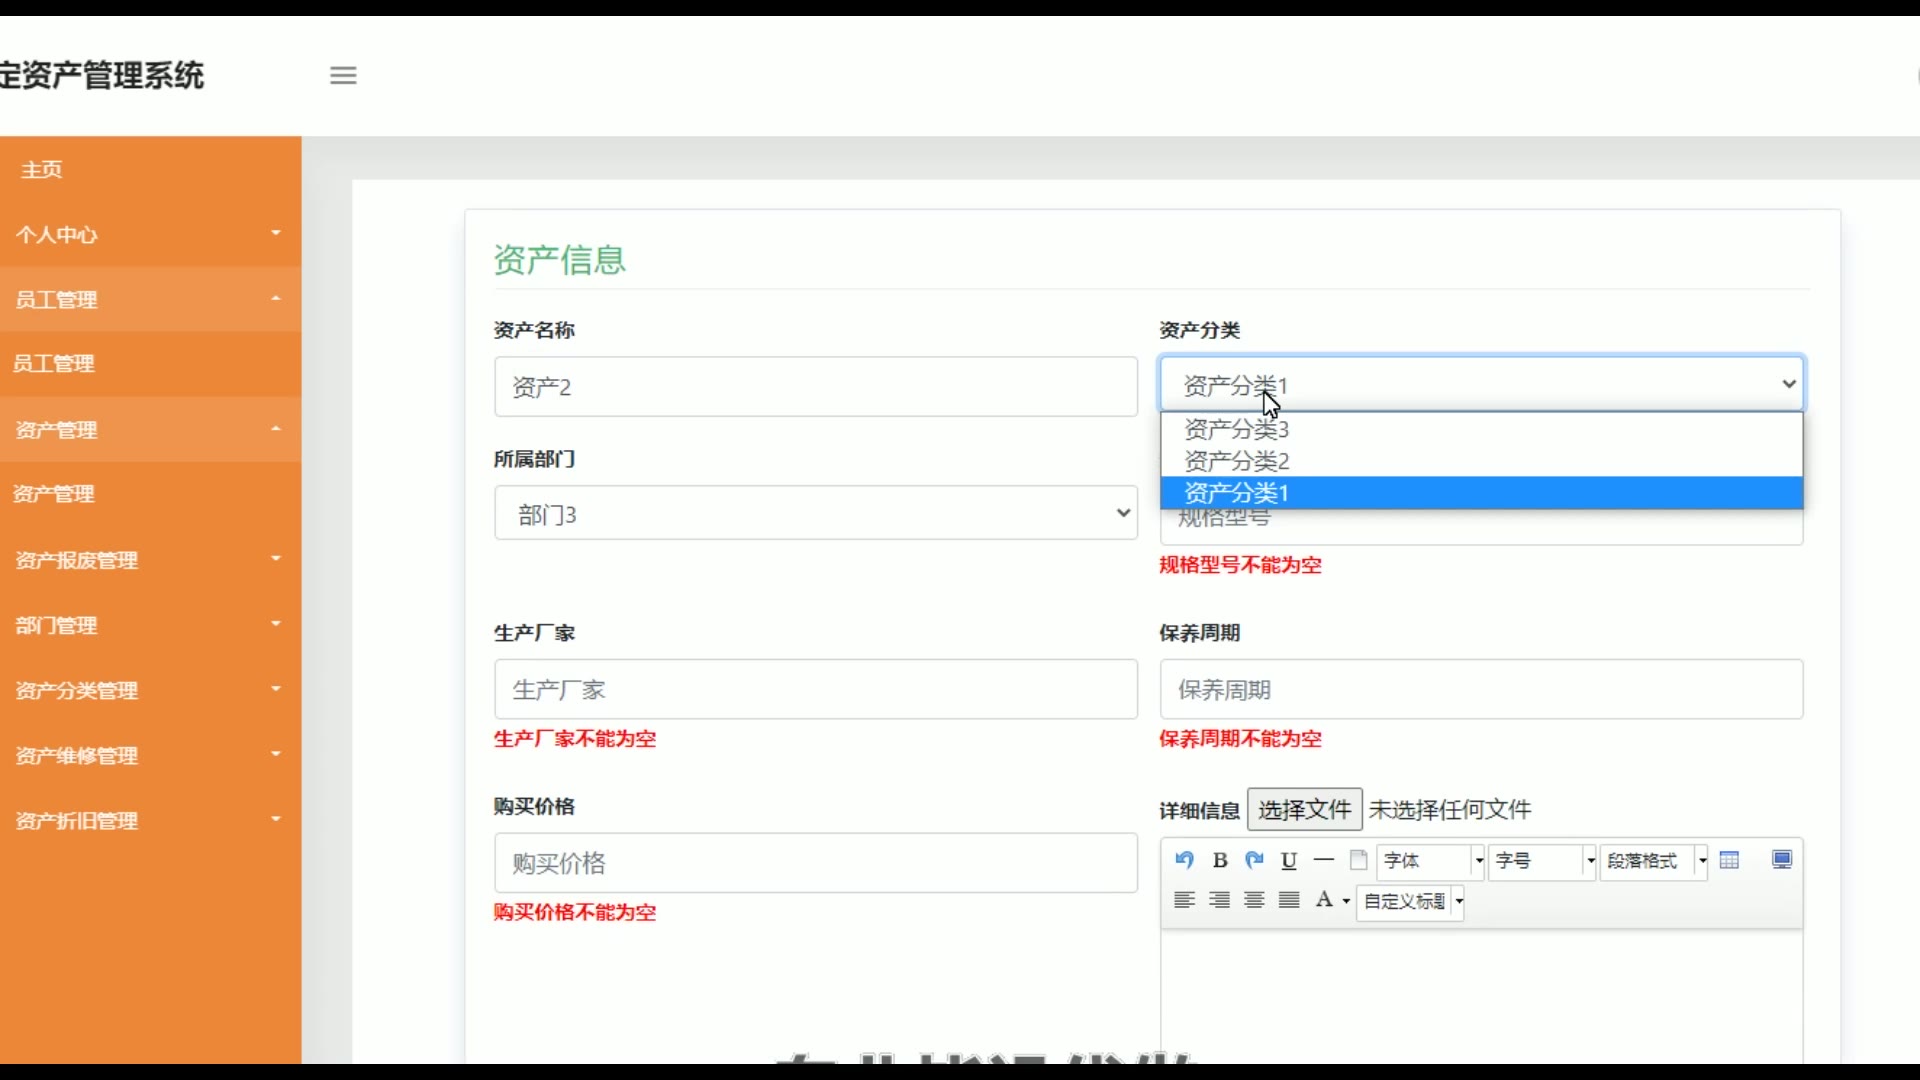Click the redo icon in the editor toolbar
This screenshot has width=1920, height=1080.
tap(1254, 860)
